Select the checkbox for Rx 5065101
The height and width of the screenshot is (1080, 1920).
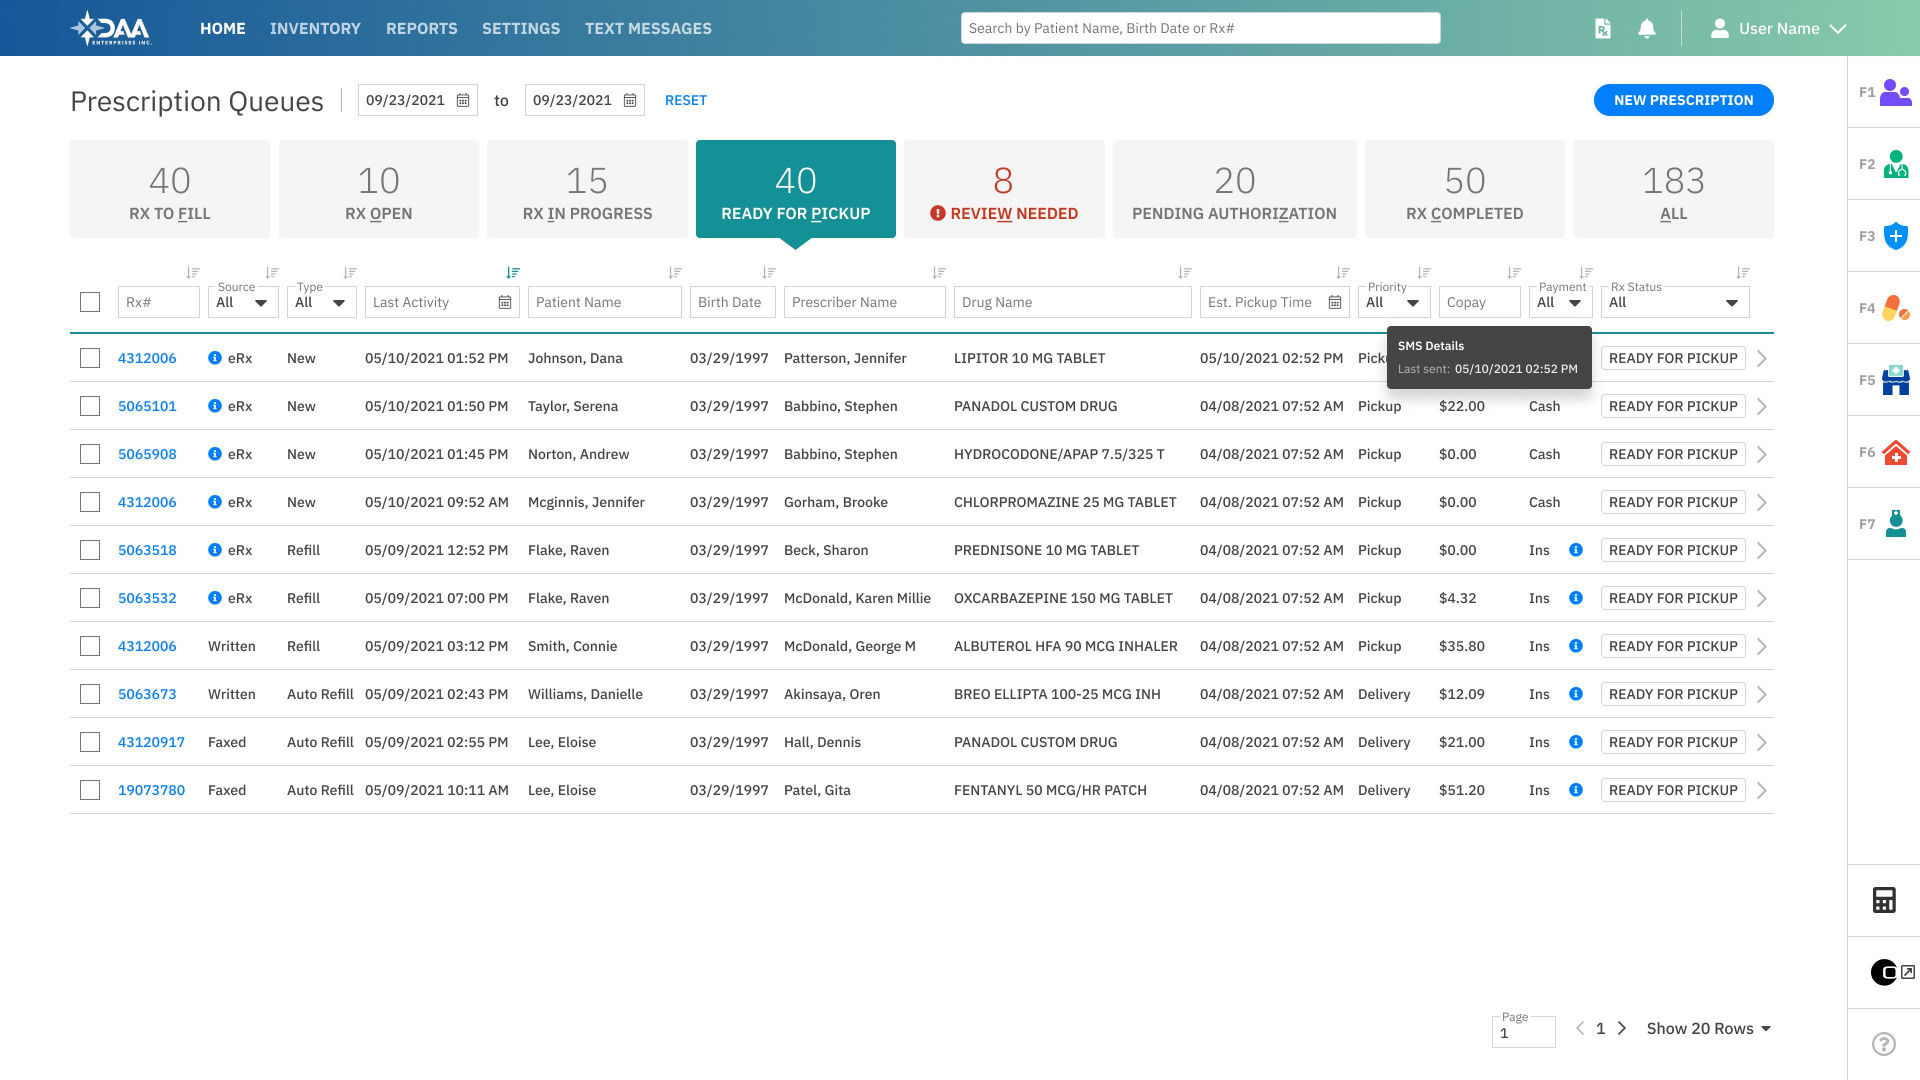pos(90,406)
